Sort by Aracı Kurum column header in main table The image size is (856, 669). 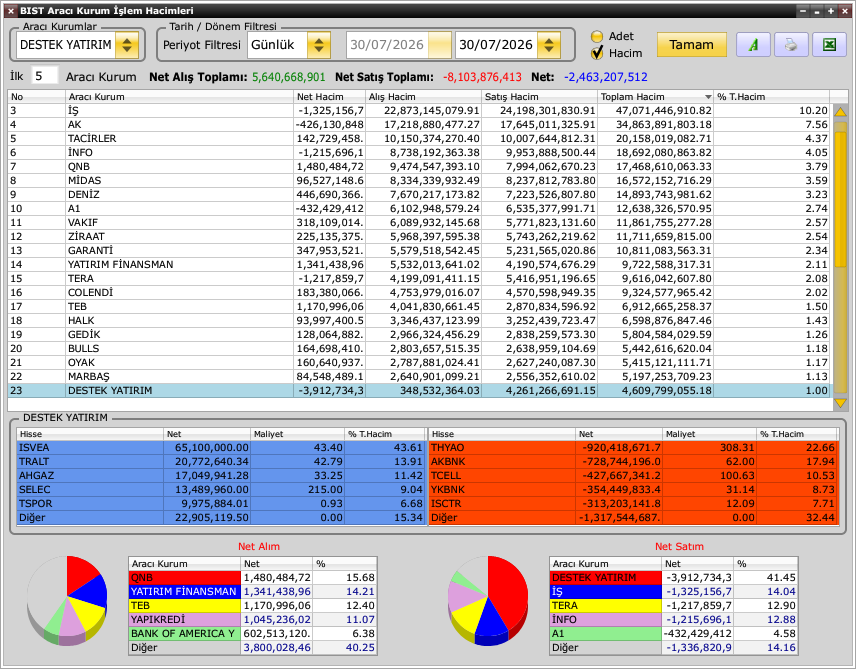[x=179, y=97]
